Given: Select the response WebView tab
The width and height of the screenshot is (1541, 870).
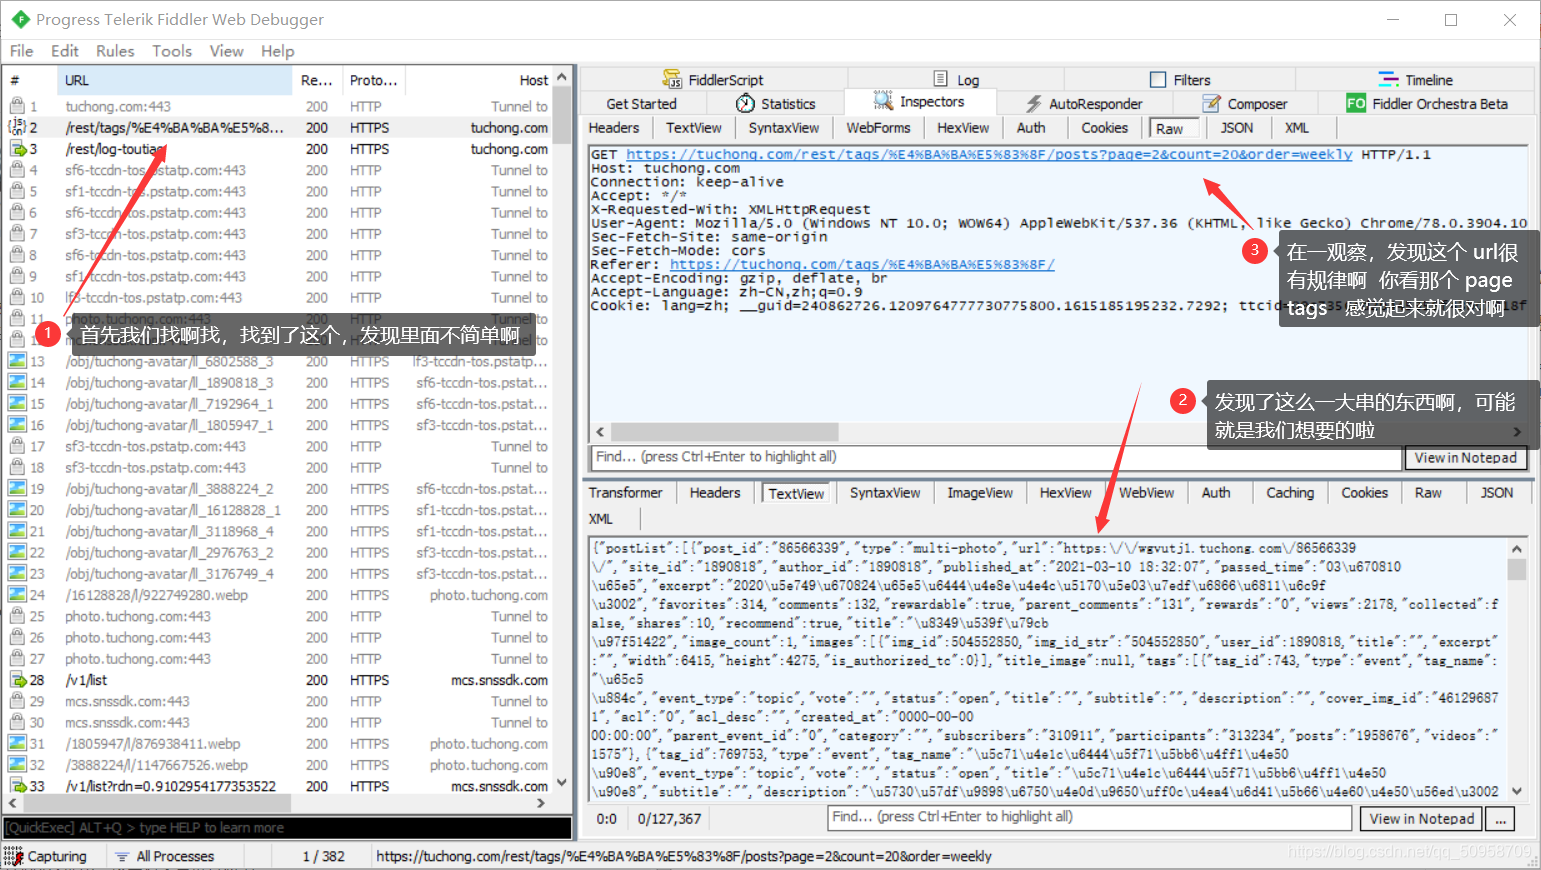Looking at the screenshot, I should (x=1146, y=493).
